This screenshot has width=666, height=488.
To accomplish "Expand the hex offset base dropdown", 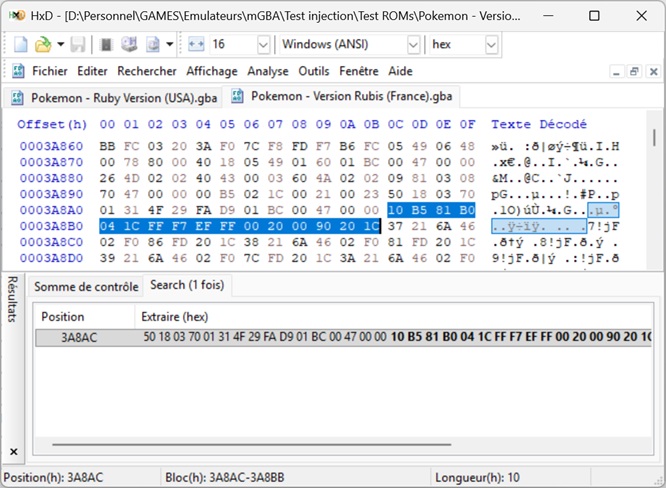I will pos(491,45).
